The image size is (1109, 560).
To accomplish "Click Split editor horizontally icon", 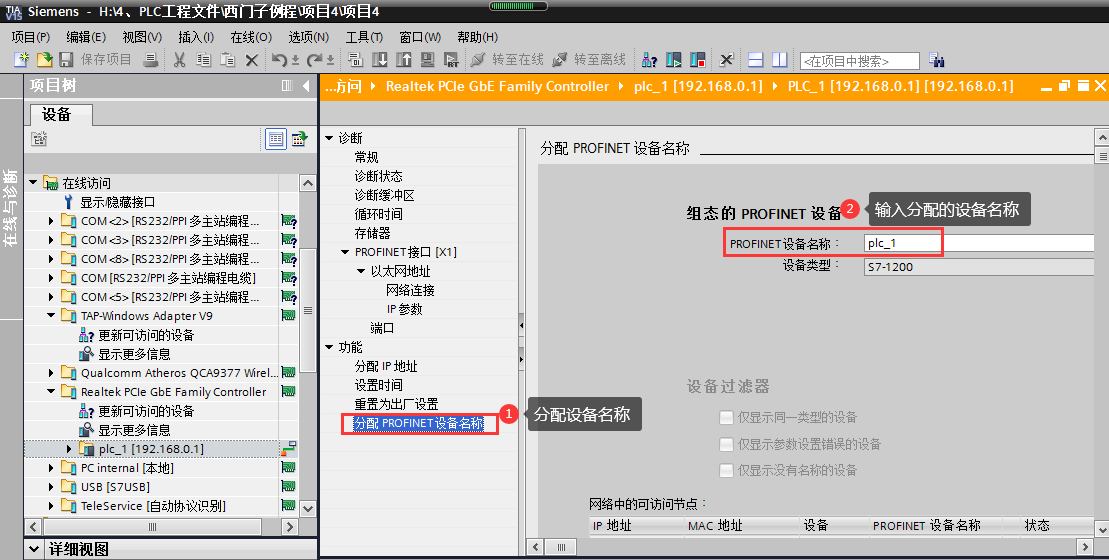I will click(x=756, y=60).
